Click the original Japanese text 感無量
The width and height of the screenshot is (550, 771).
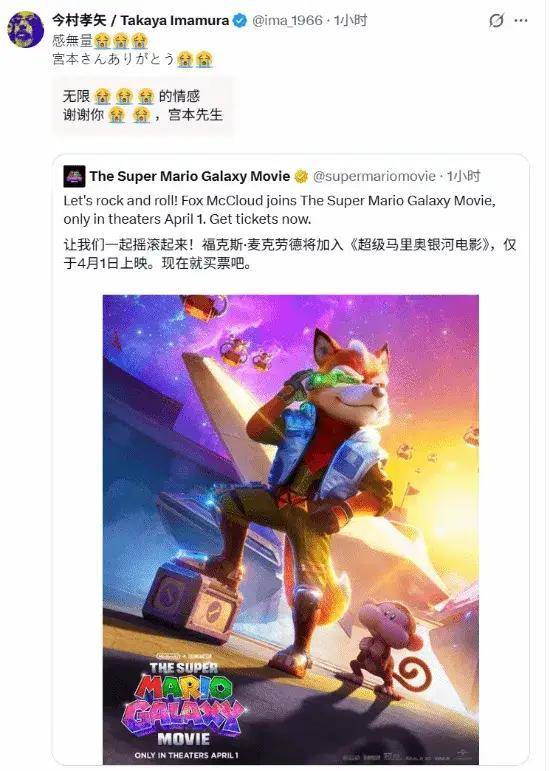(x=73, y=40)
